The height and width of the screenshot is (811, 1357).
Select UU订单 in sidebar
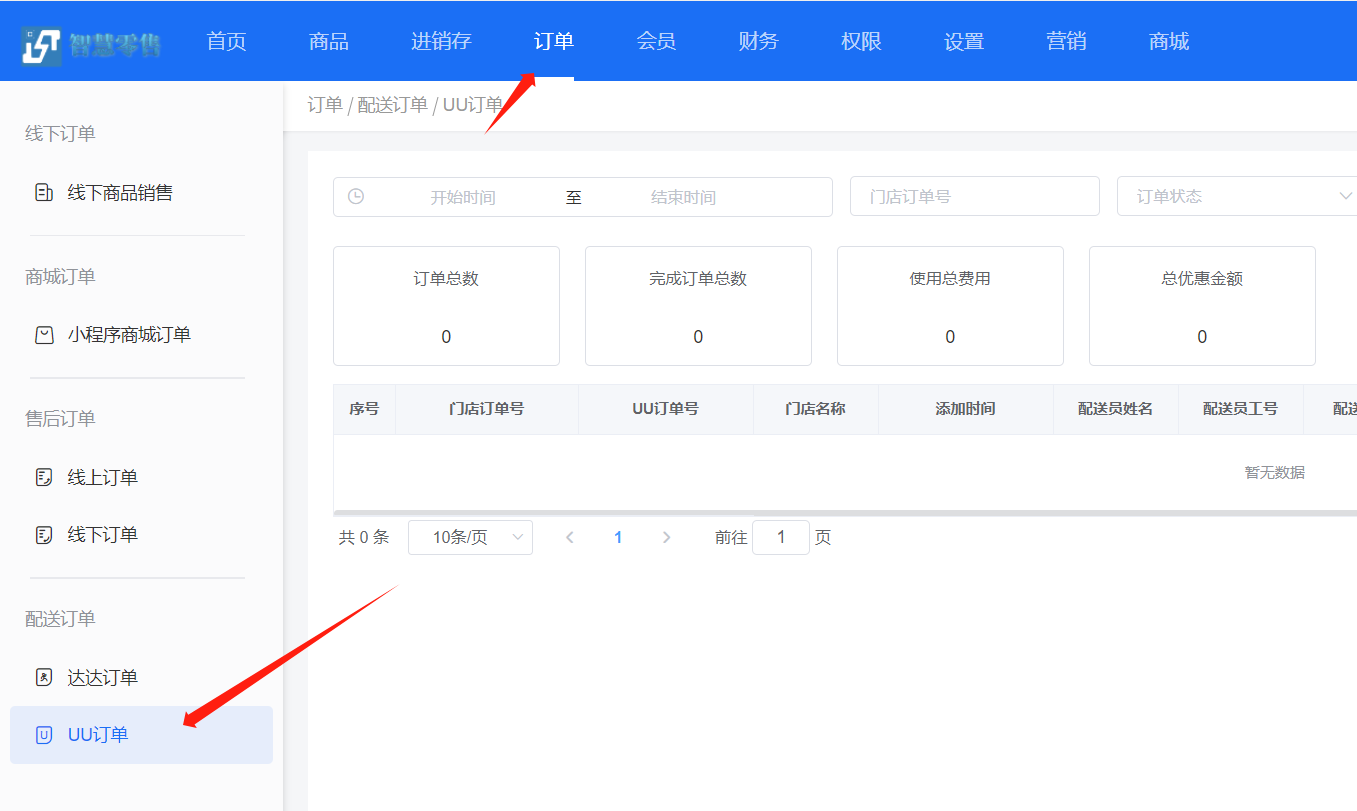(x=141, y=735)
